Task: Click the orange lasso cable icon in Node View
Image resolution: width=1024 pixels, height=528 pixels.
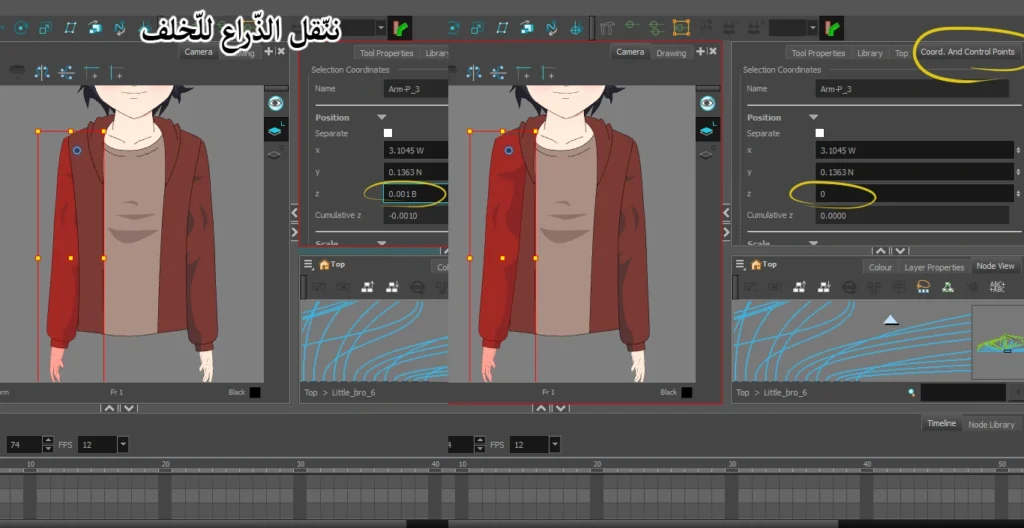Action: point(923,286)
